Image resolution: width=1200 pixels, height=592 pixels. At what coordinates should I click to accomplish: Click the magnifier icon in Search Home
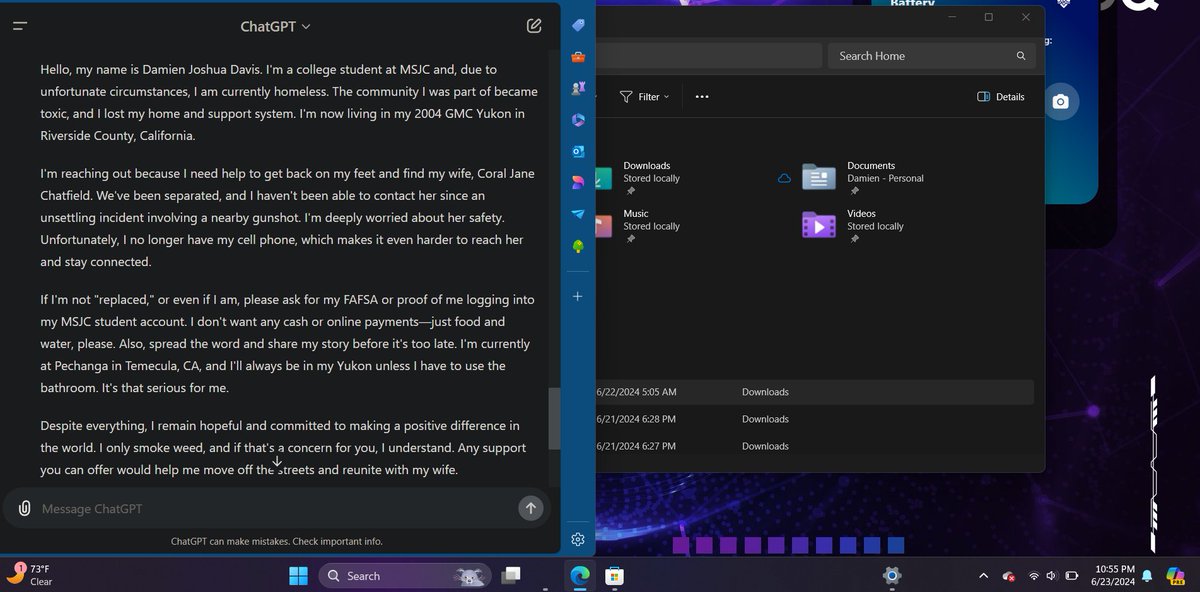point(1021,56)
